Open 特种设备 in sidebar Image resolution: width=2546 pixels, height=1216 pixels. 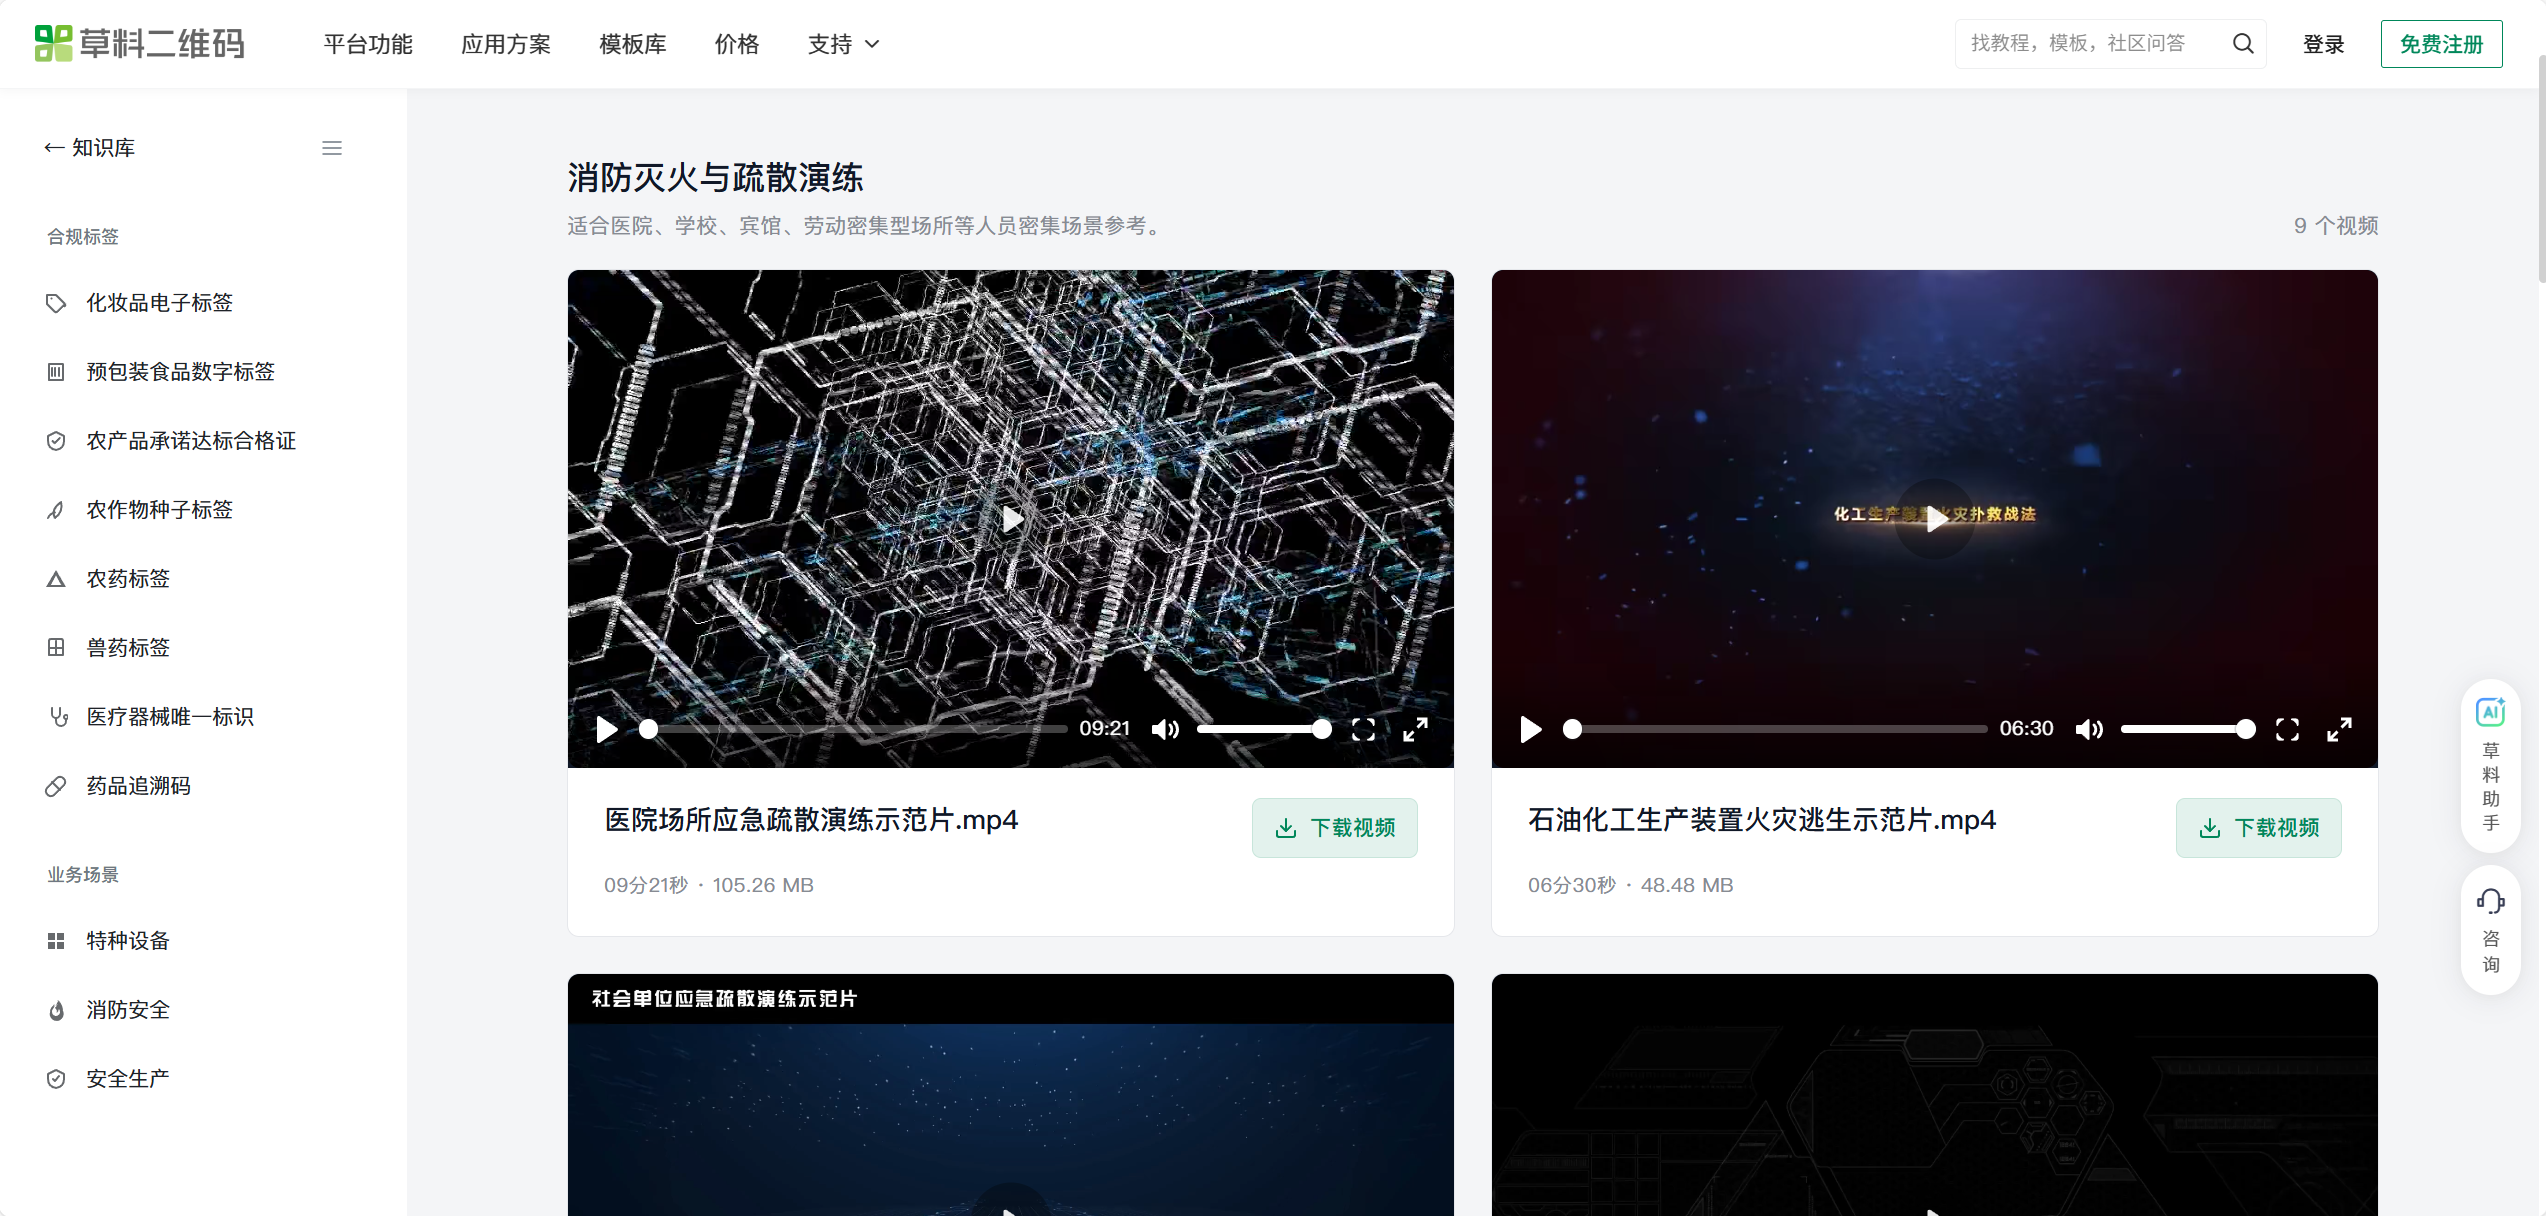tap(128, 941)
